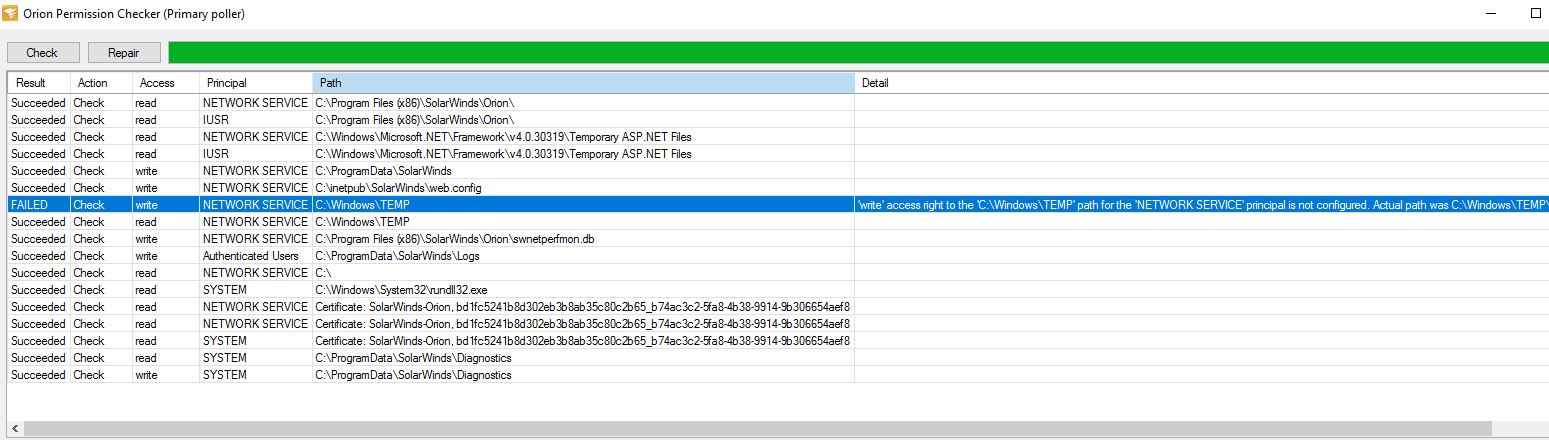Select the C:\Windows\System32\rundll32.exe row
1549x440 pixels.
[778, 290]
